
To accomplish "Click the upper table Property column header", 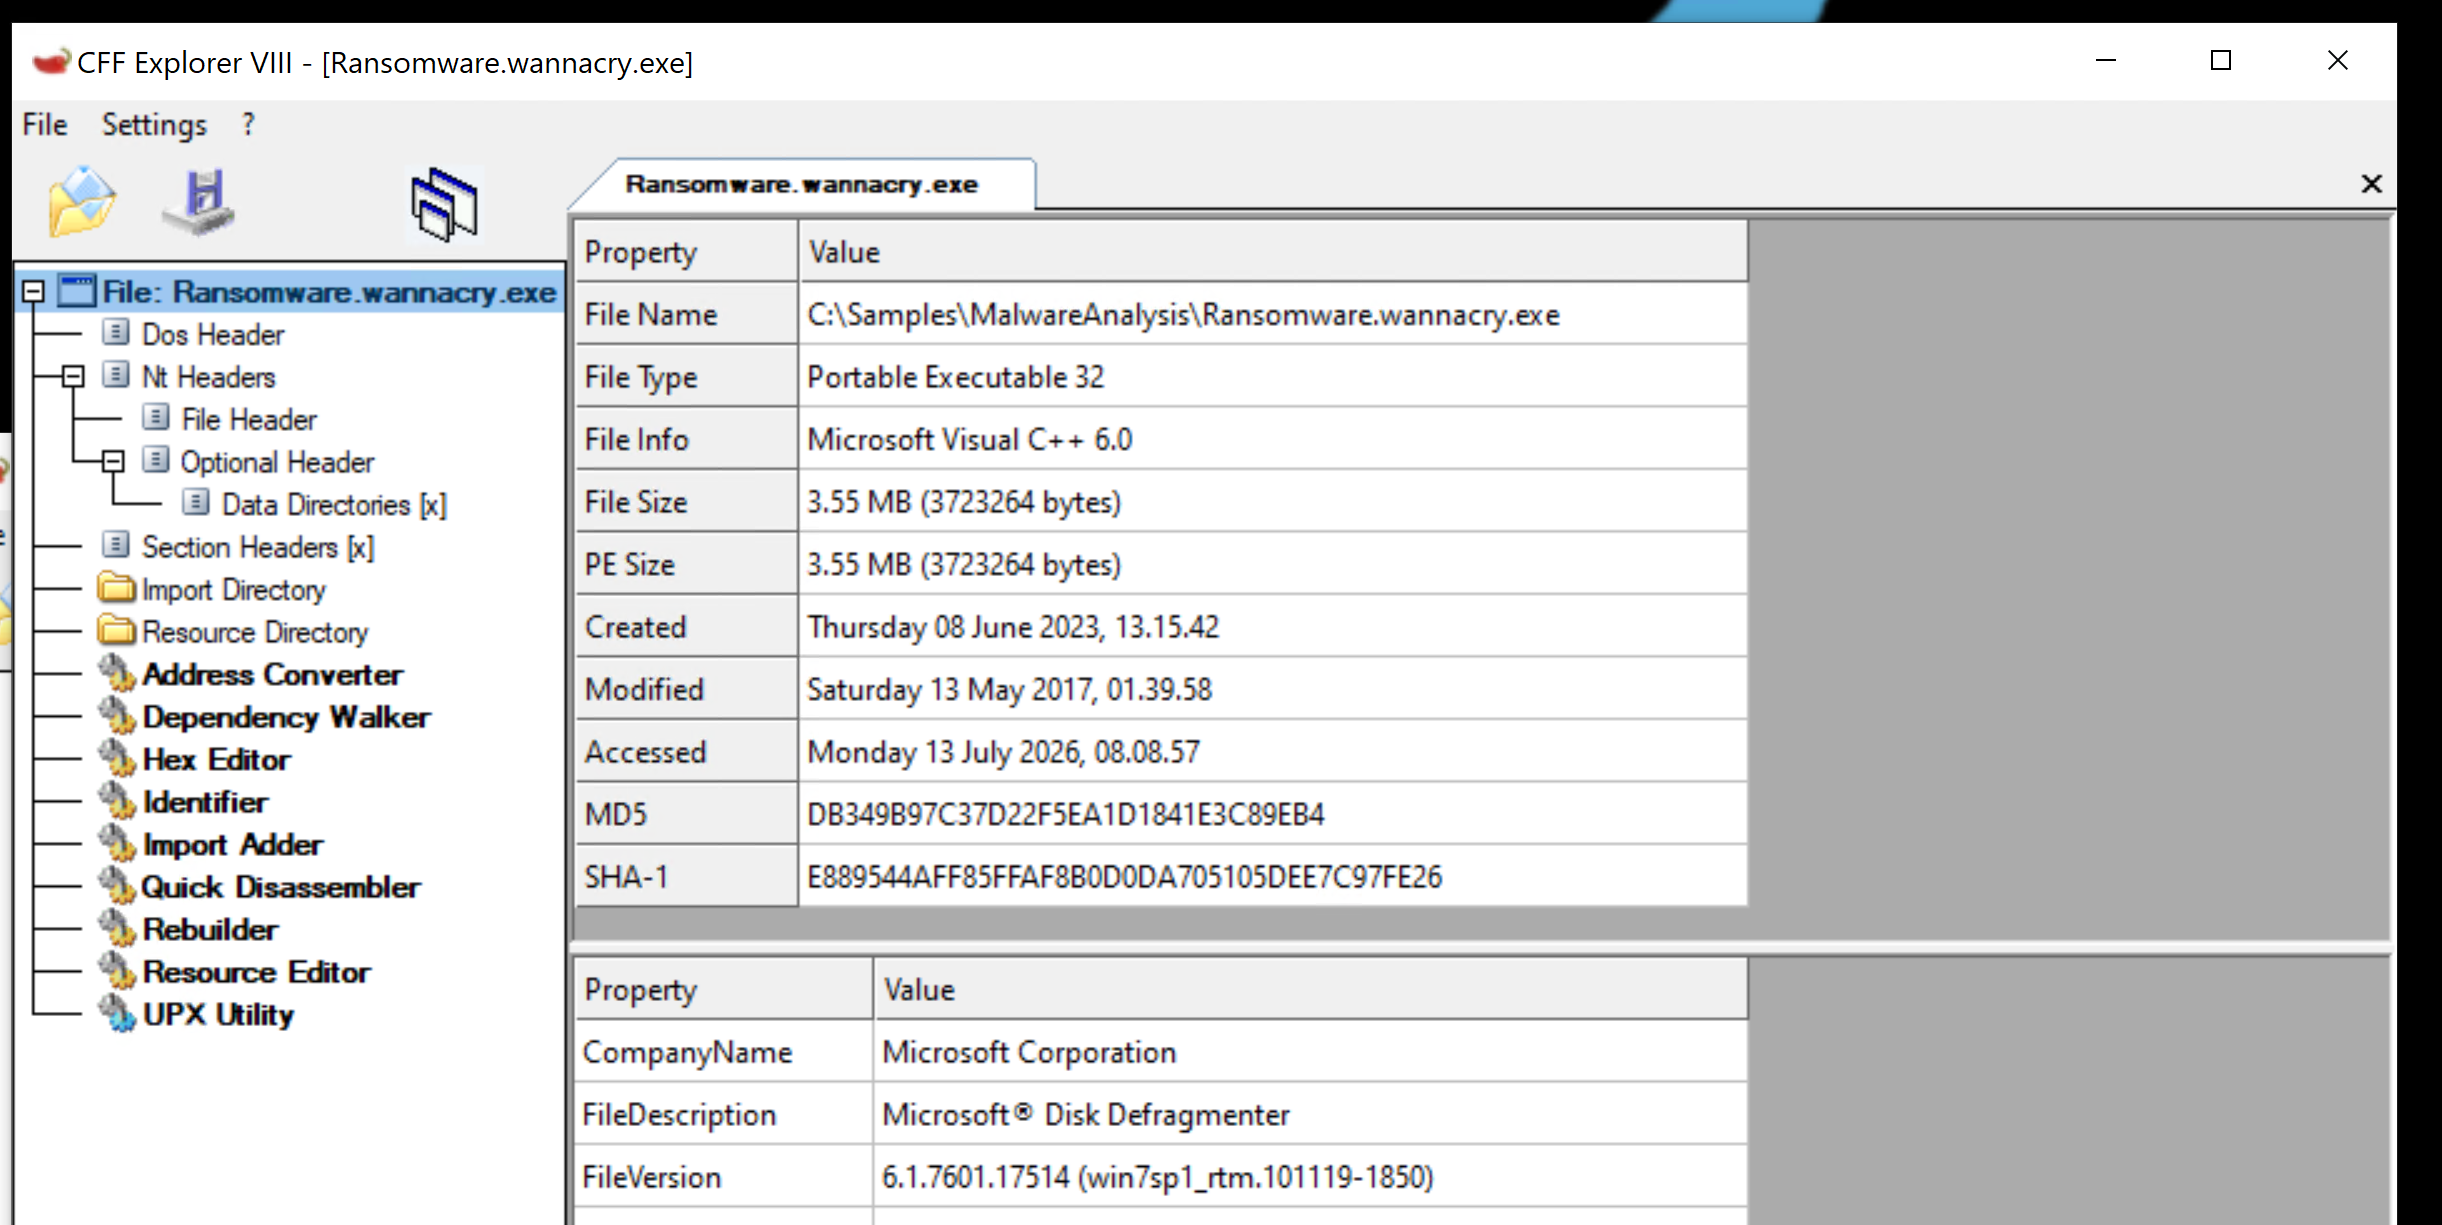I will click(687, 252).
